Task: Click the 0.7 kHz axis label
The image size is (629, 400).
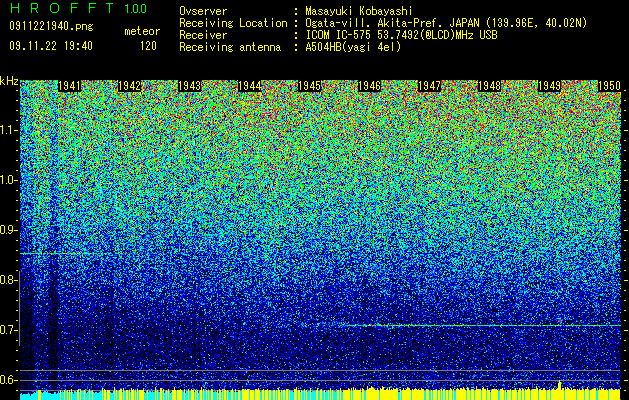Action: click(x=9, y=330)
